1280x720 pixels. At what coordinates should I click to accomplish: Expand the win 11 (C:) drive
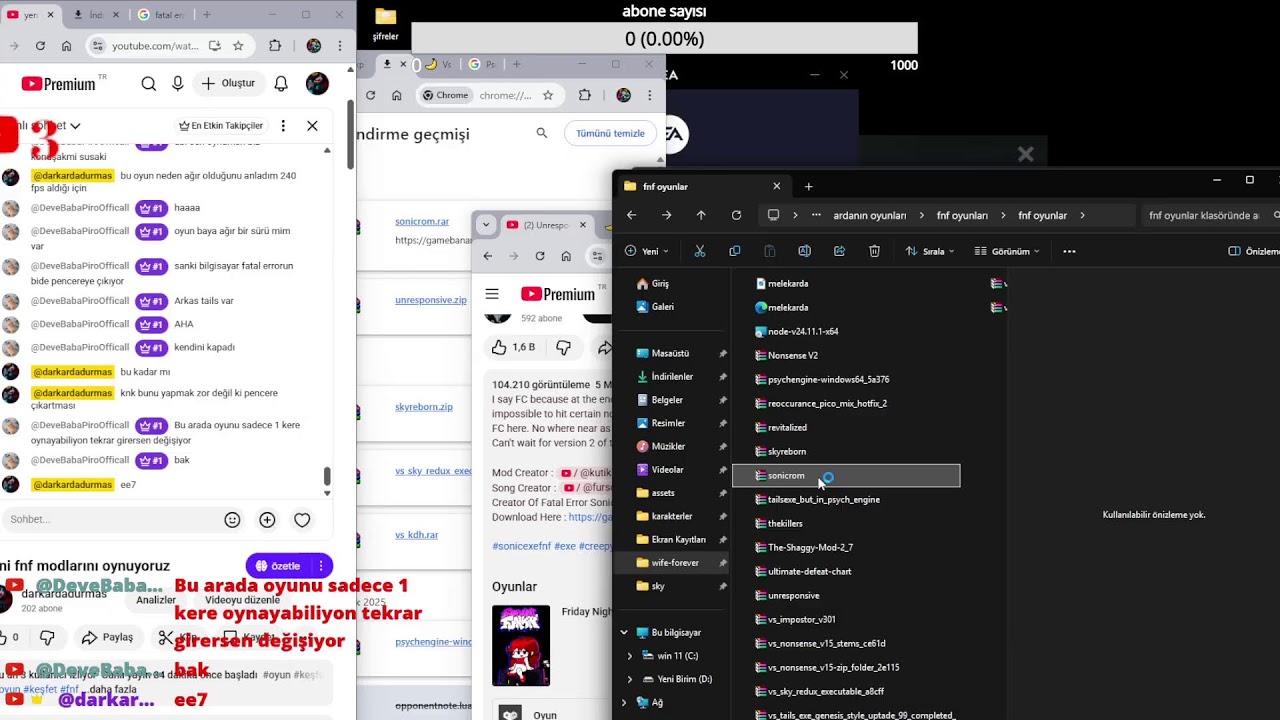[630, 656]
